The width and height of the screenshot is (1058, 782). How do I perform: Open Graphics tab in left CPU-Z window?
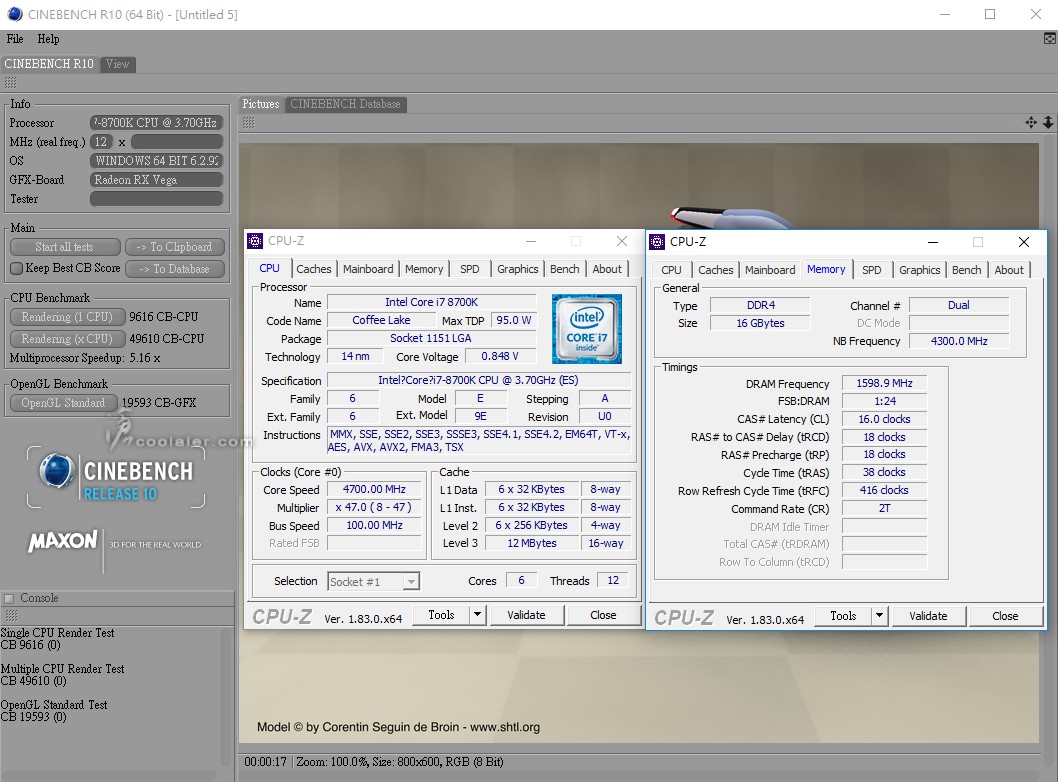pos(518,269)
